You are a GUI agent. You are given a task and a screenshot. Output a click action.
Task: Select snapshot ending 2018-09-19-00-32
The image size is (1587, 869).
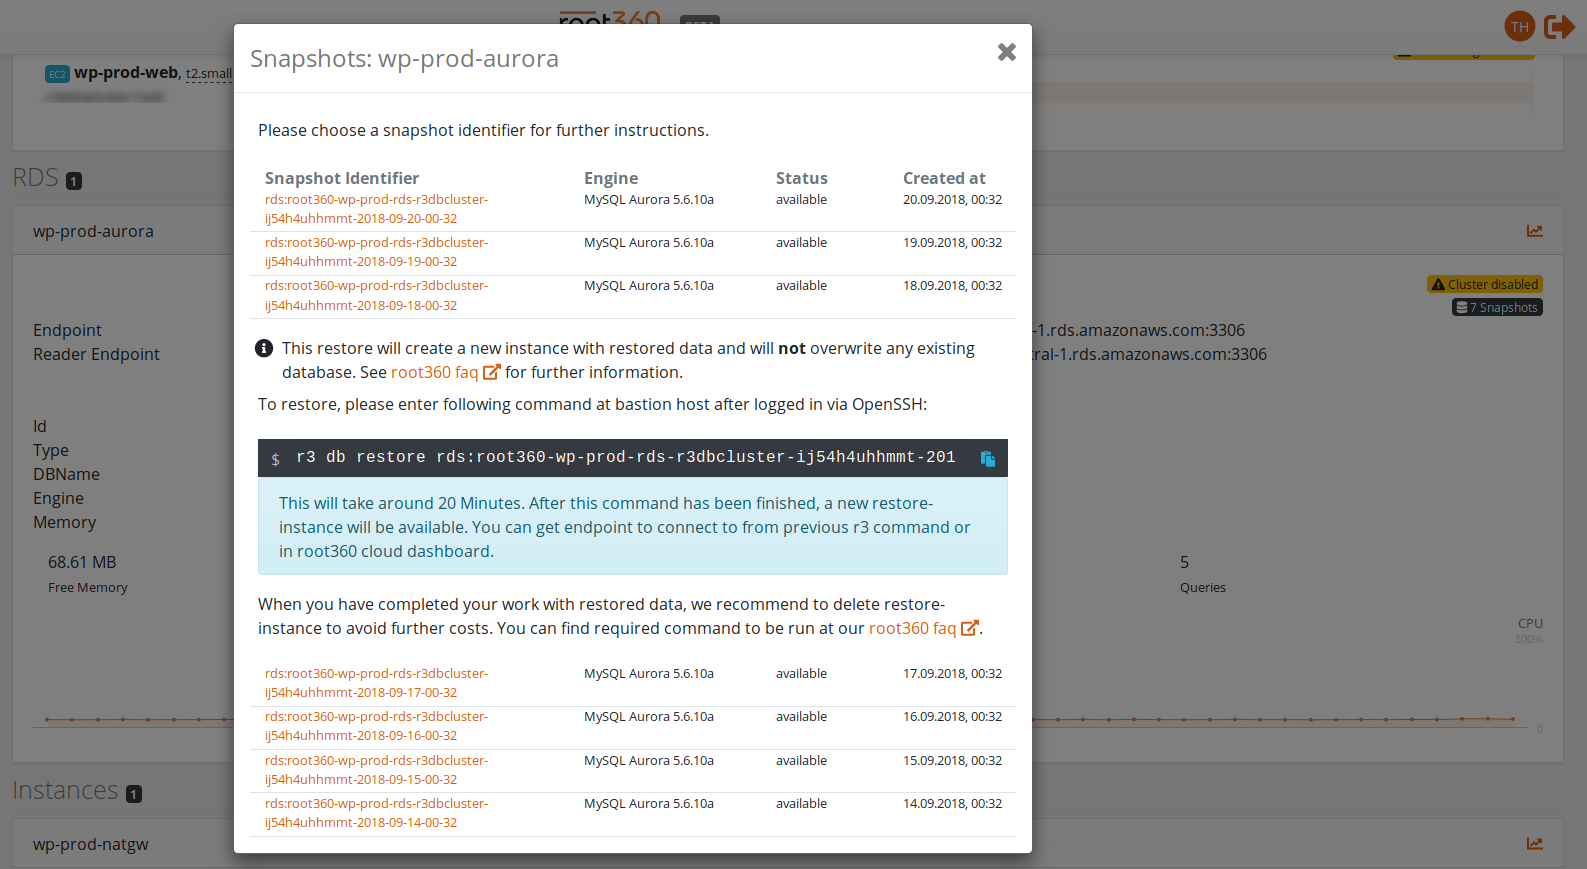(376, 252)
